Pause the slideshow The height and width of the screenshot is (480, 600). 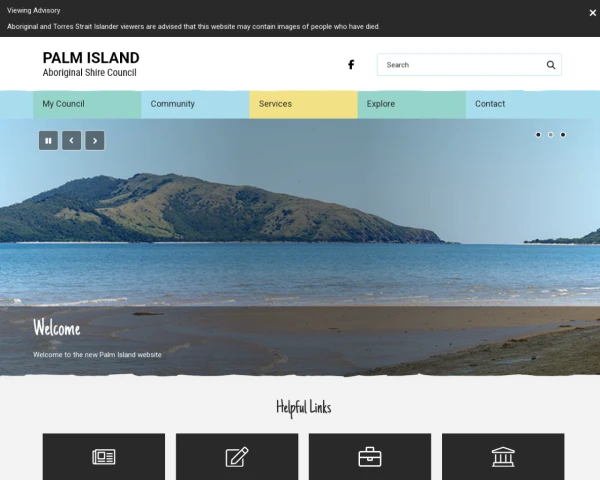tap(48, 141)
